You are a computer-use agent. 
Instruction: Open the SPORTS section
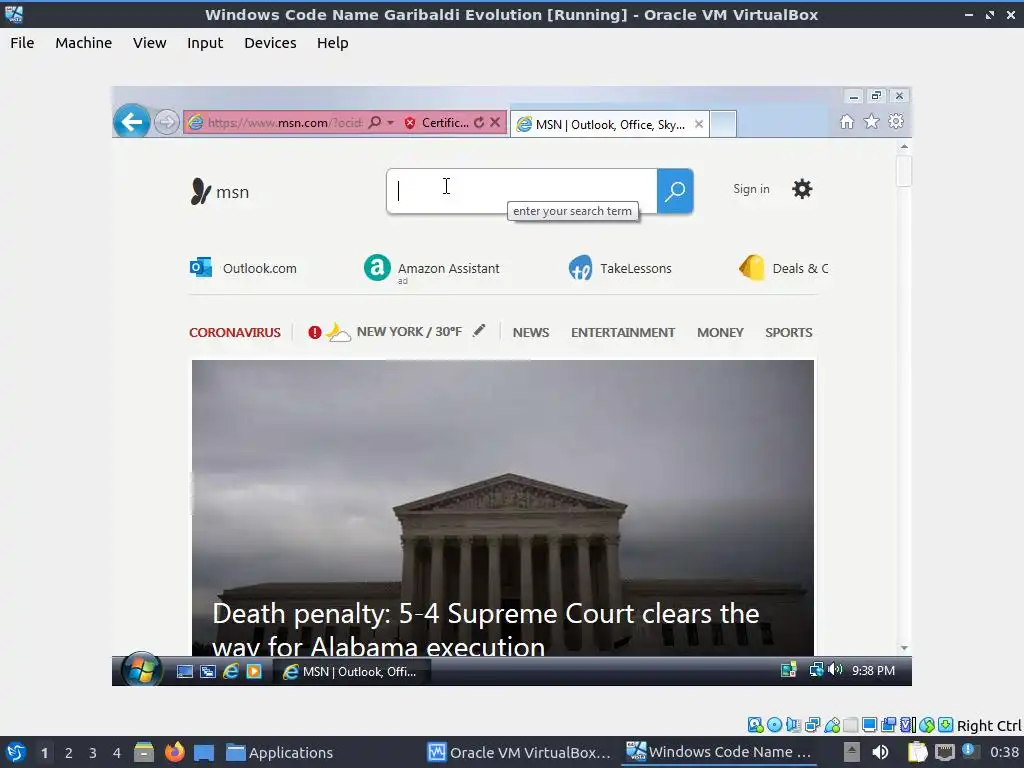tap(789, 332)
